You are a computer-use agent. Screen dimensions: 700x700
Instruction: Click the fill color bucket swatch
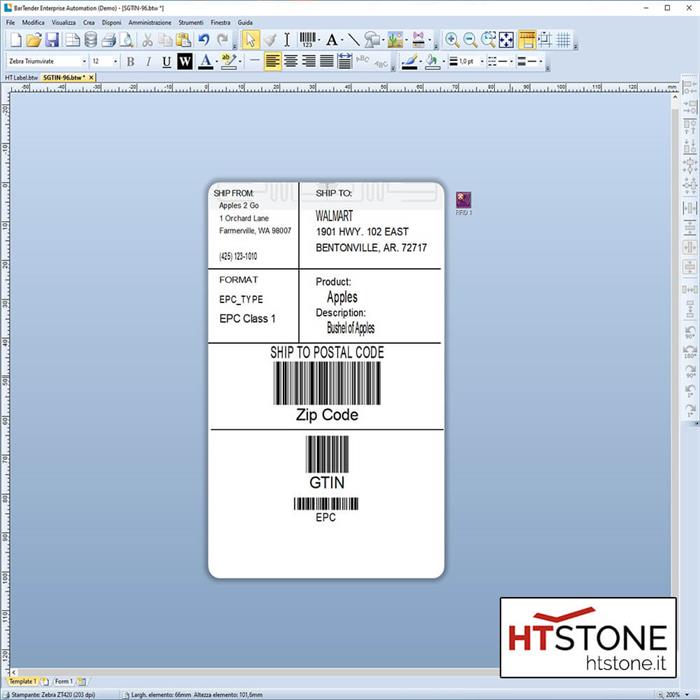tap(432, 61)
